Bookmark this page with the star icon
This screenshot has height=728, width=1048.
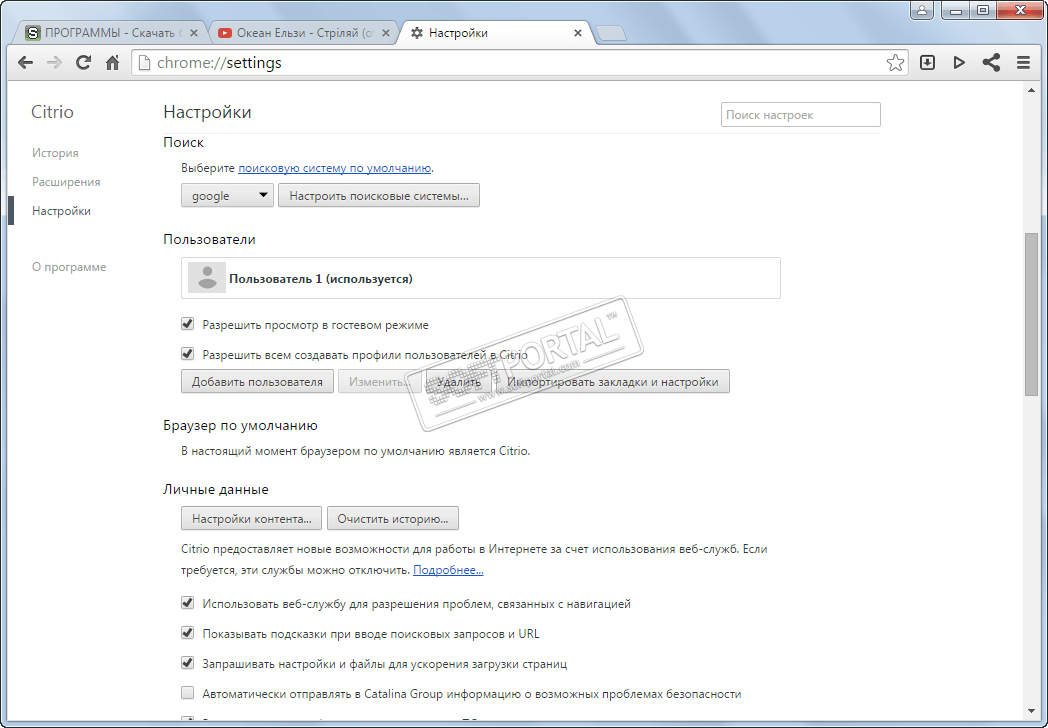[895, 63]
